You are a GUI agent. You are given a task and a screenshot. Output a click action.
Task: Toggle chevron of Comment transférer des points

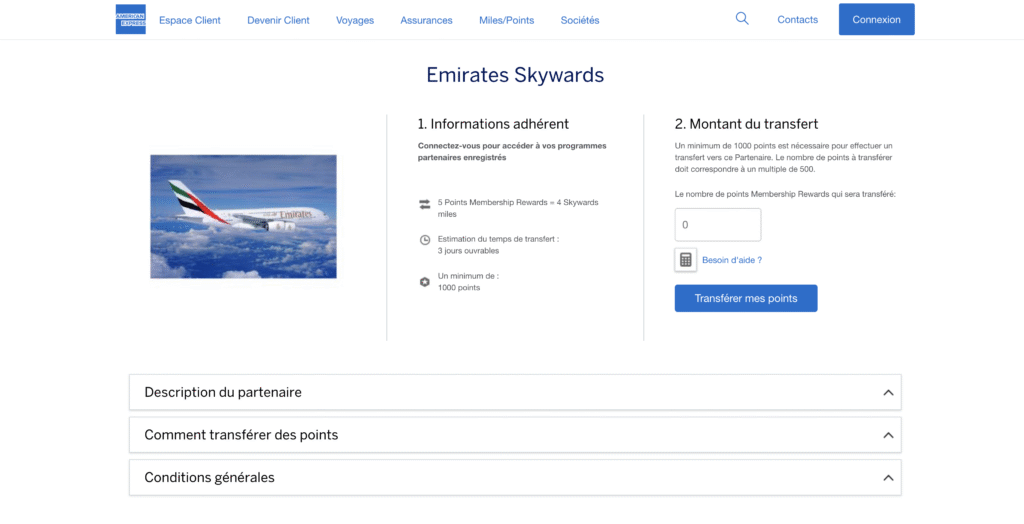tap(888, 435)
